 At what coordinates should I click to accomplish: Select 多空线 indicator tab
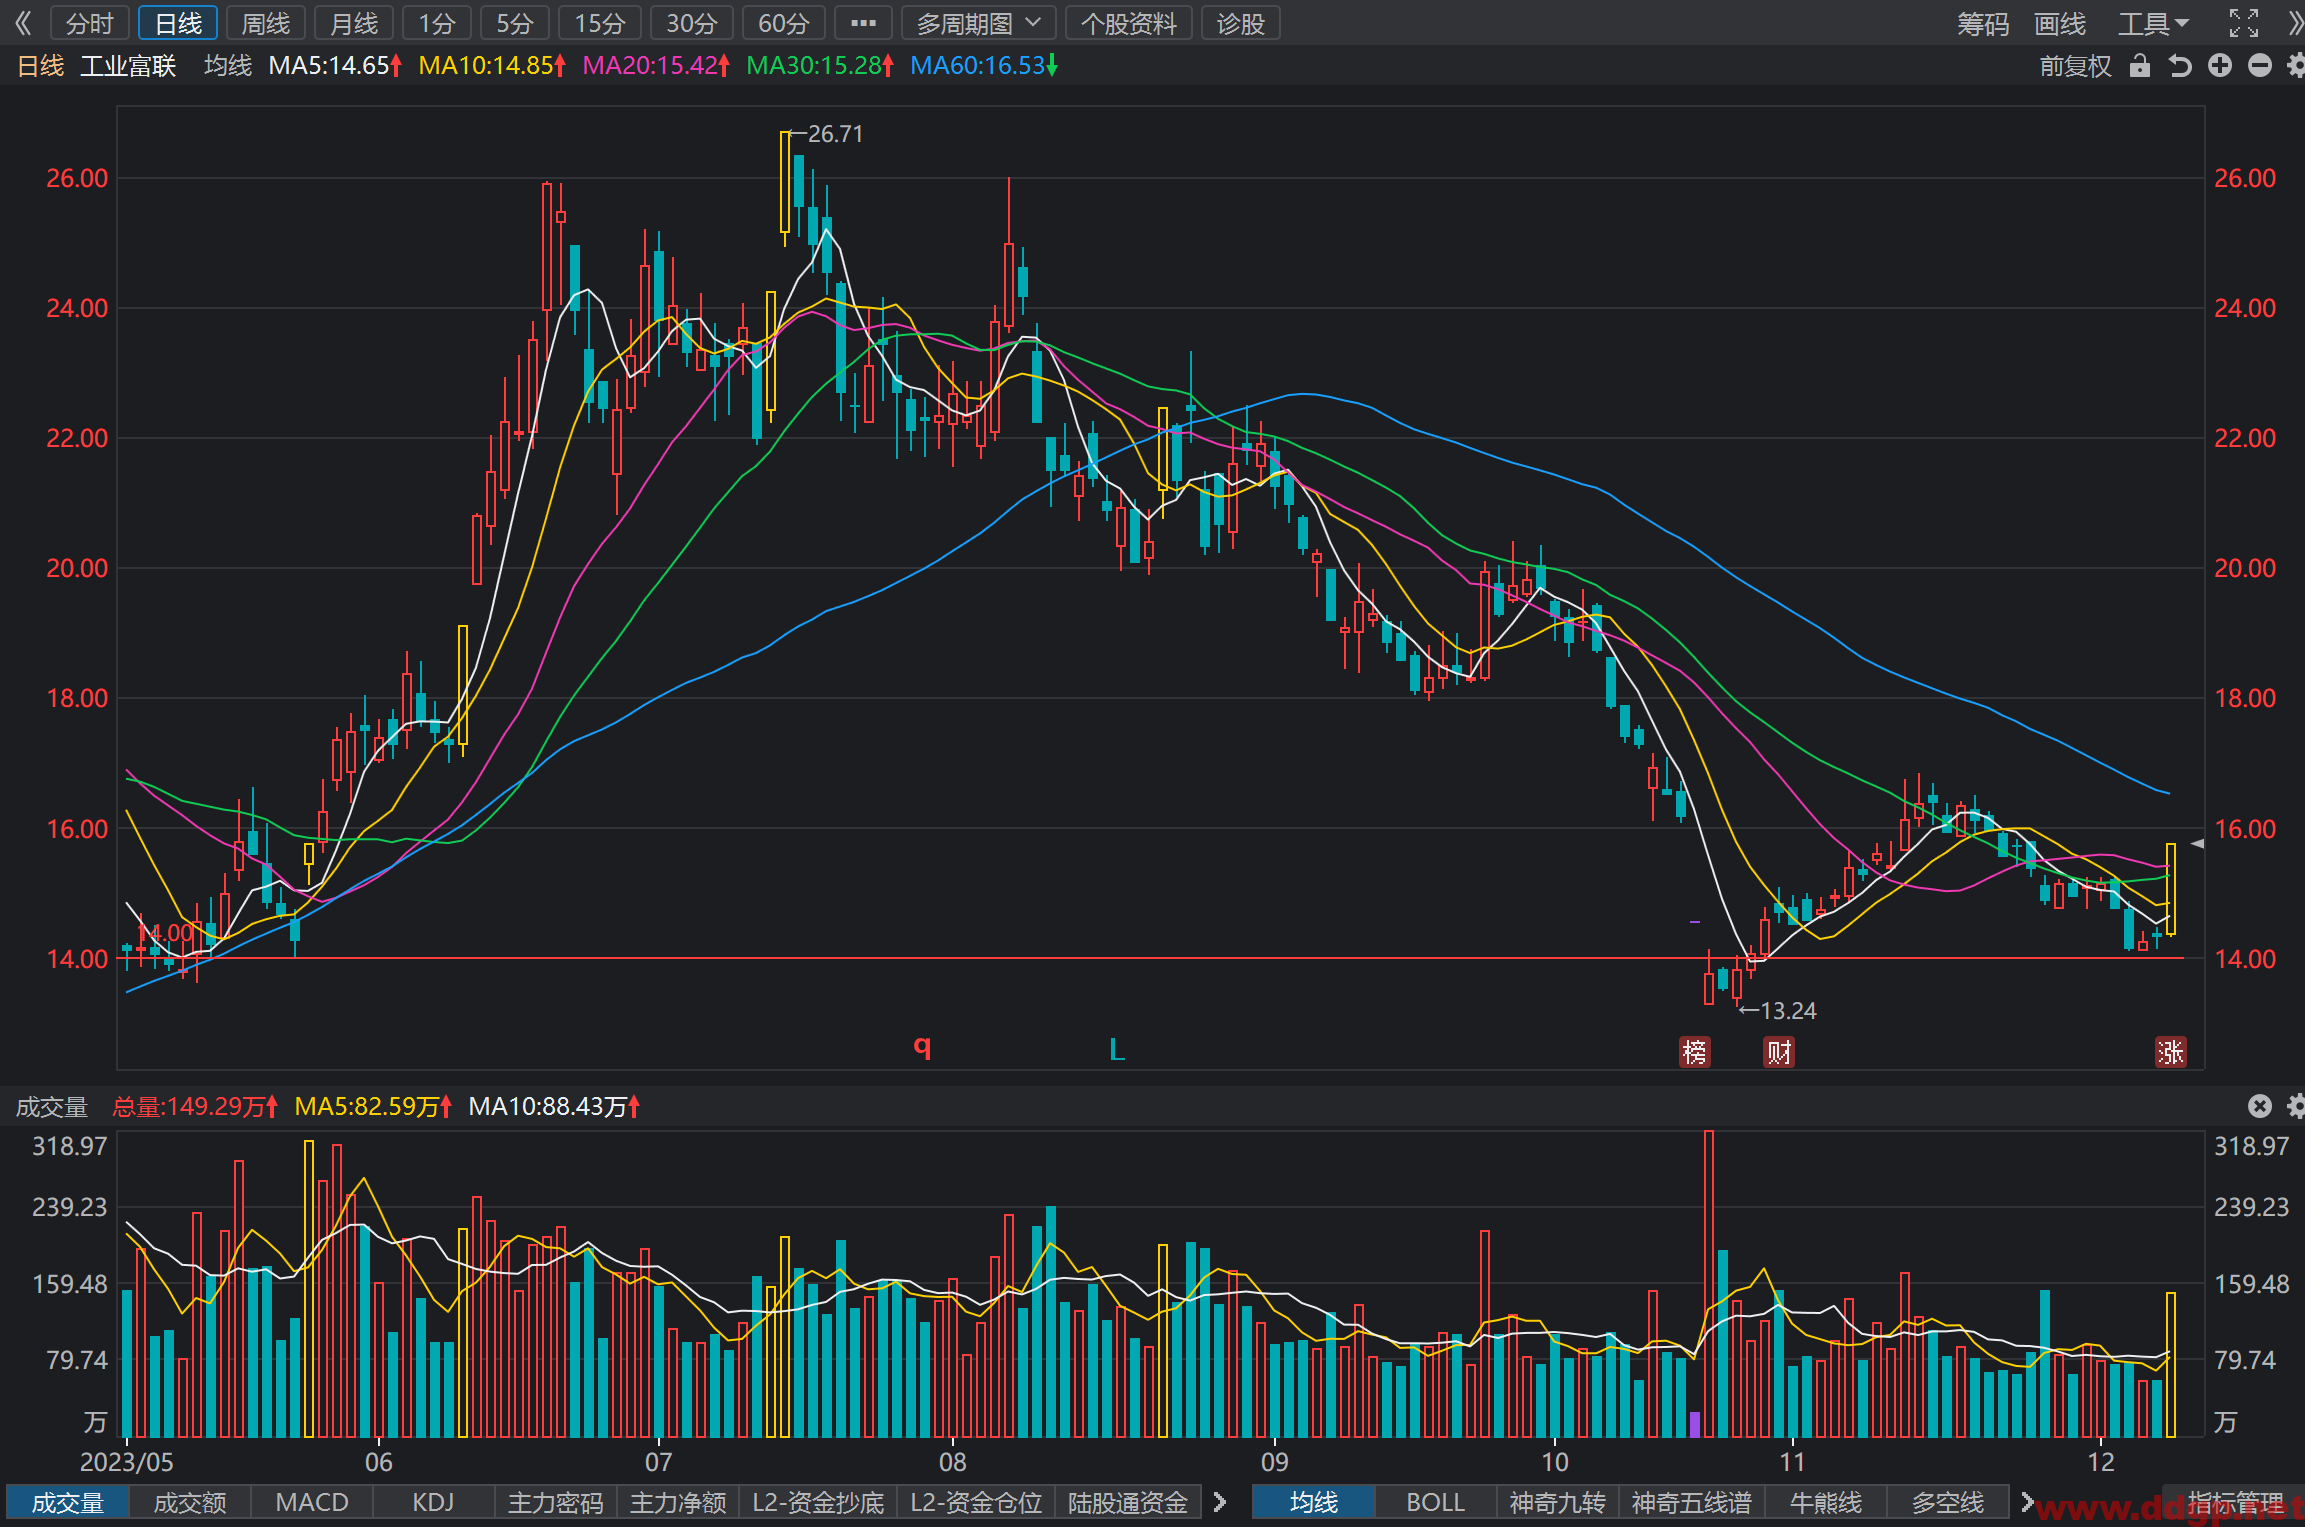(x=1948, y=1502)
